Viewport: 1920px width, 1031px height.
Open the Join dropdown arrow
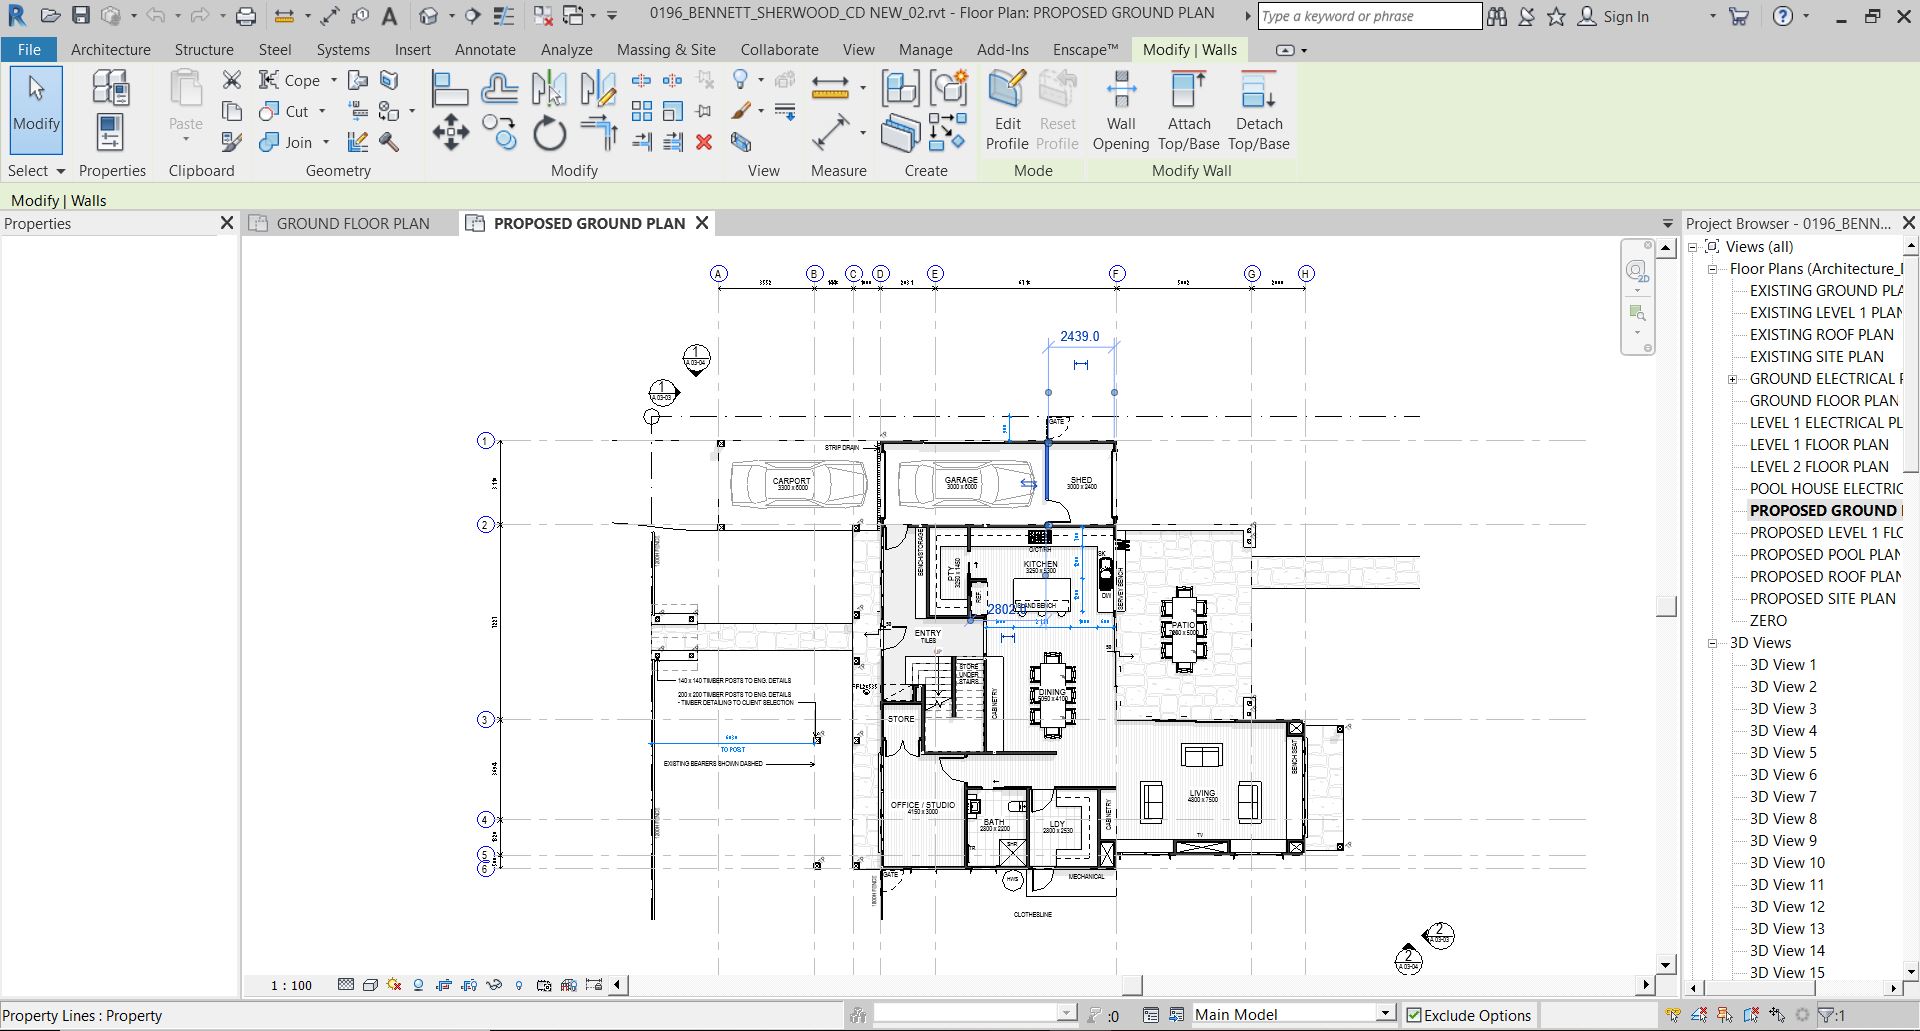pyautogui.click(x=326, y=142)
